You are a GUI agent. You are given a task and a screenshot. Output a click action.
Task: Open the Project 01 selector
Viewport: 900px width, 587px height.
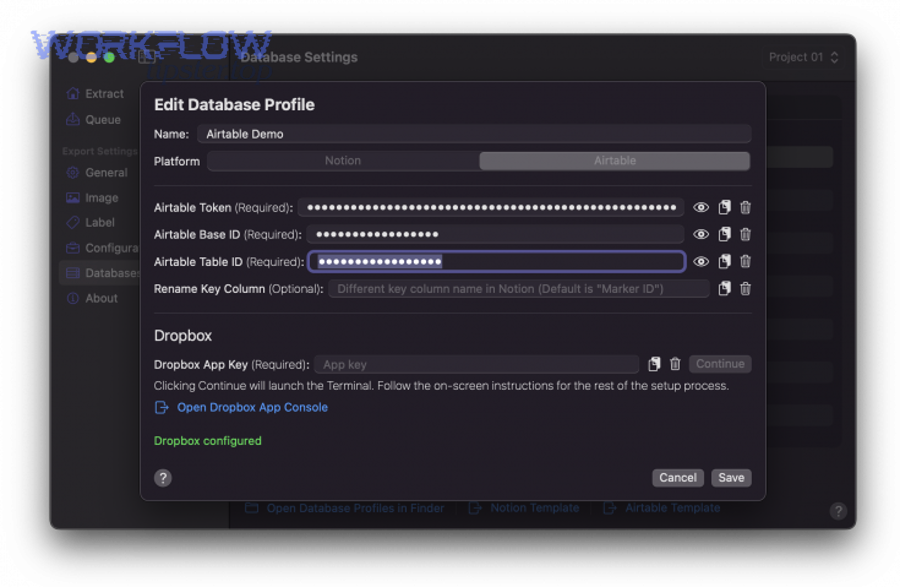(x=803, y=57)
